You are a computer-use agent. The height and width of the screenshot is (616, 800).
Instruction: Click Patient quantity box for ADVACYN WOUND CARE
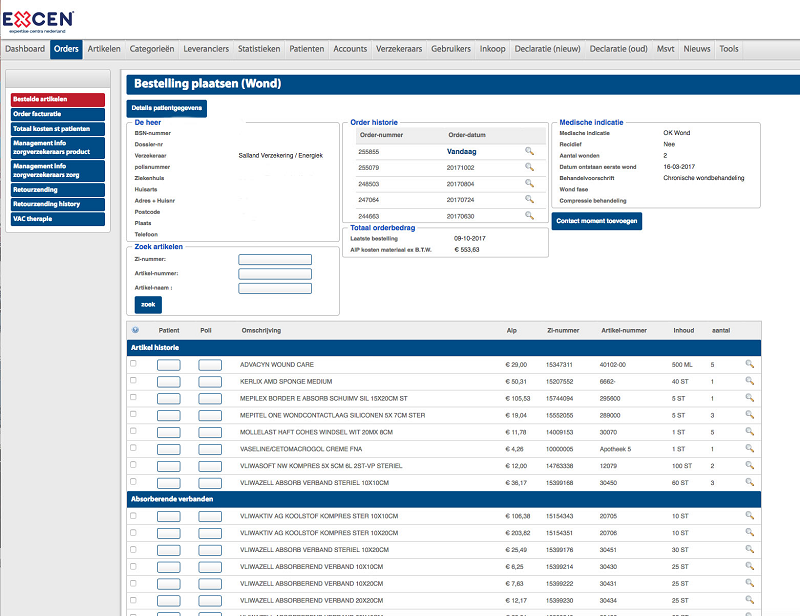point(168,365)
